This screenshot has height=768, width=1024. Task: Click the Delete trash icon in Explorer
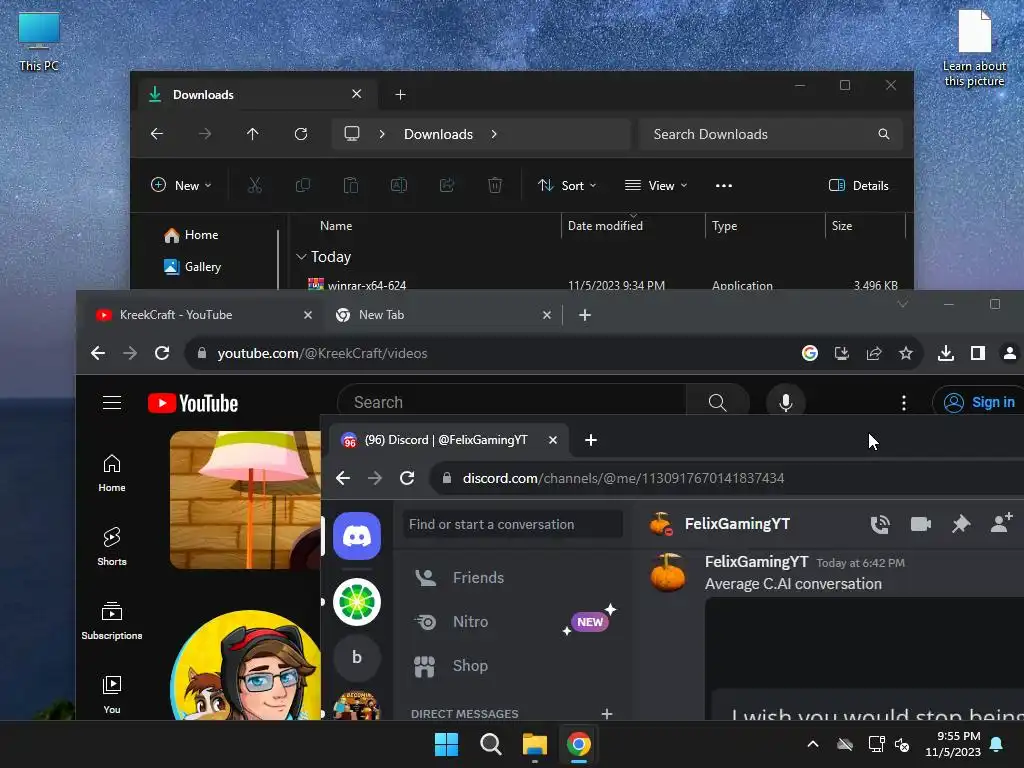[x=495, y=185]
